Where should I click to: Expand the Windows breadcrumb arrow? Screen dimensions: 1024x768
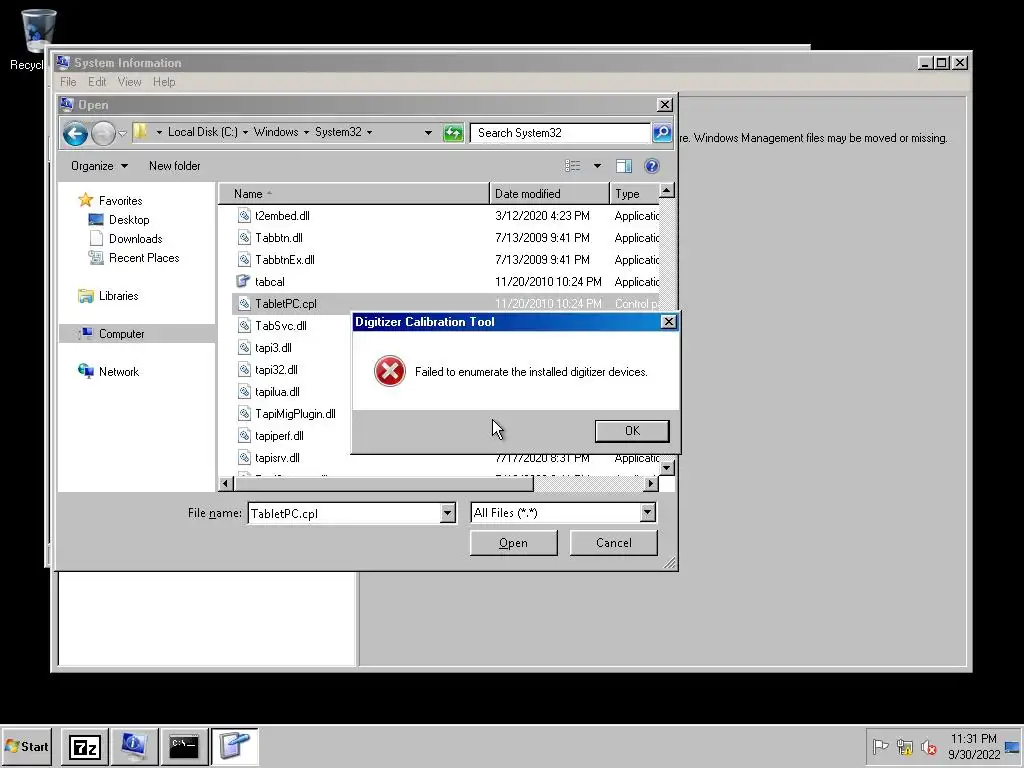click(306, 133)
